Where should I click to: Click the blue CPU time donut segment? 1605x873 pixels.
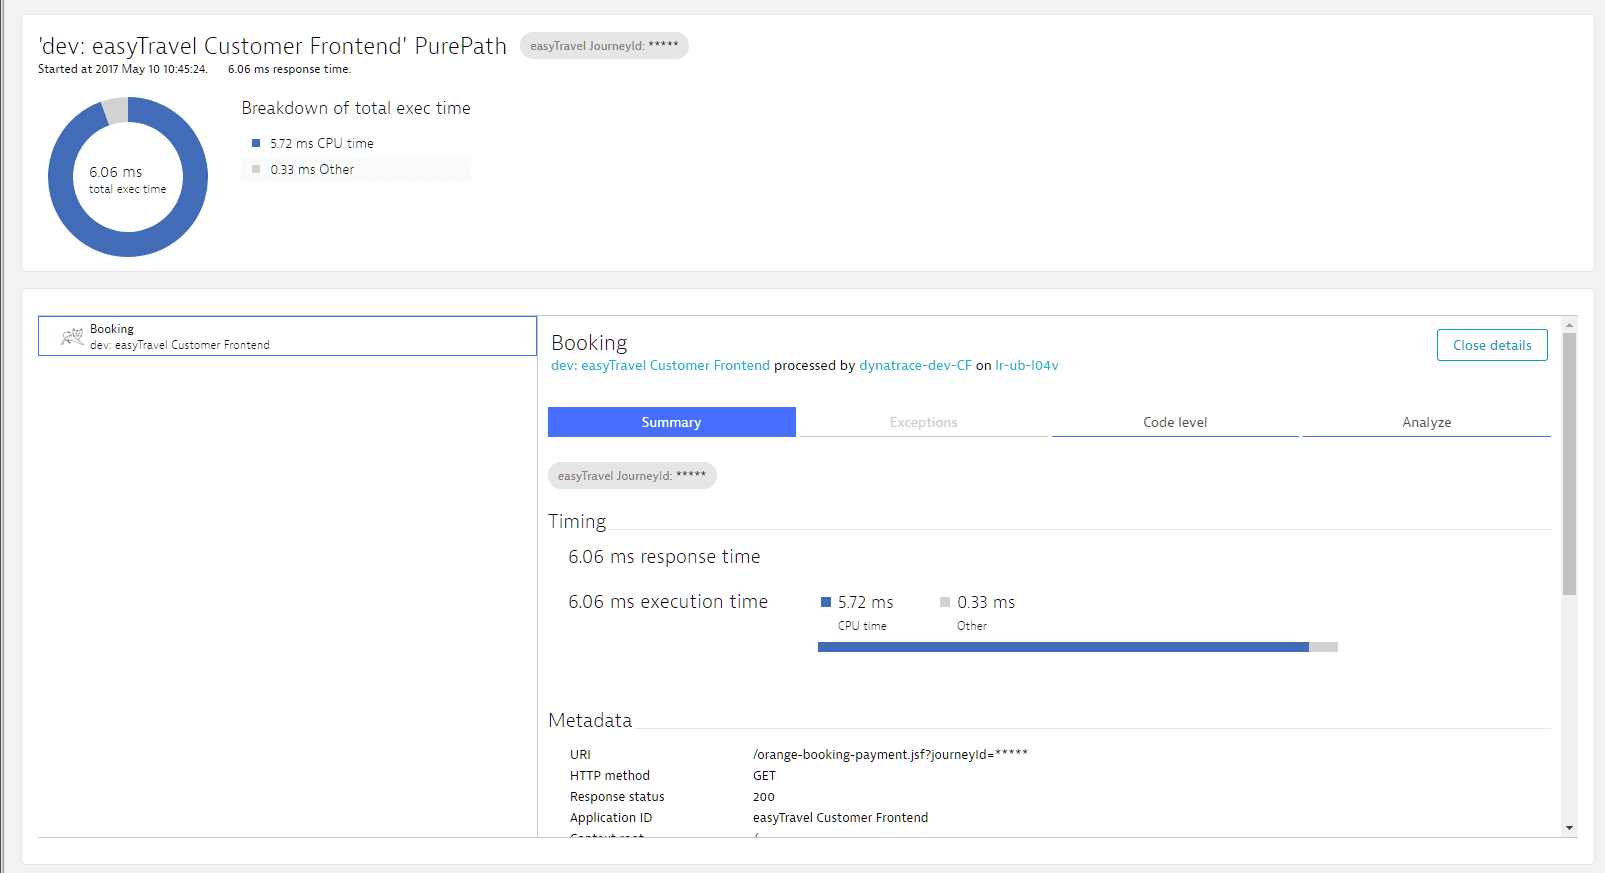tap(129, 244)
